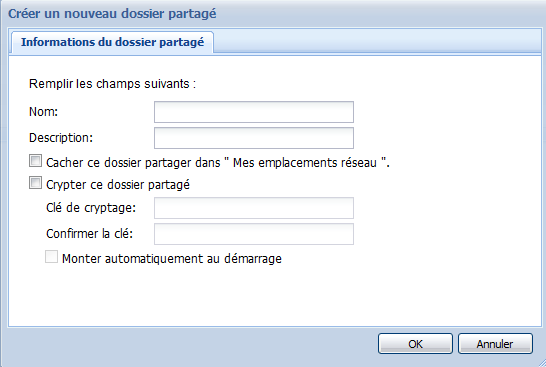Enable hiding folder in Mes emplacements réseau

coord(36,161)
